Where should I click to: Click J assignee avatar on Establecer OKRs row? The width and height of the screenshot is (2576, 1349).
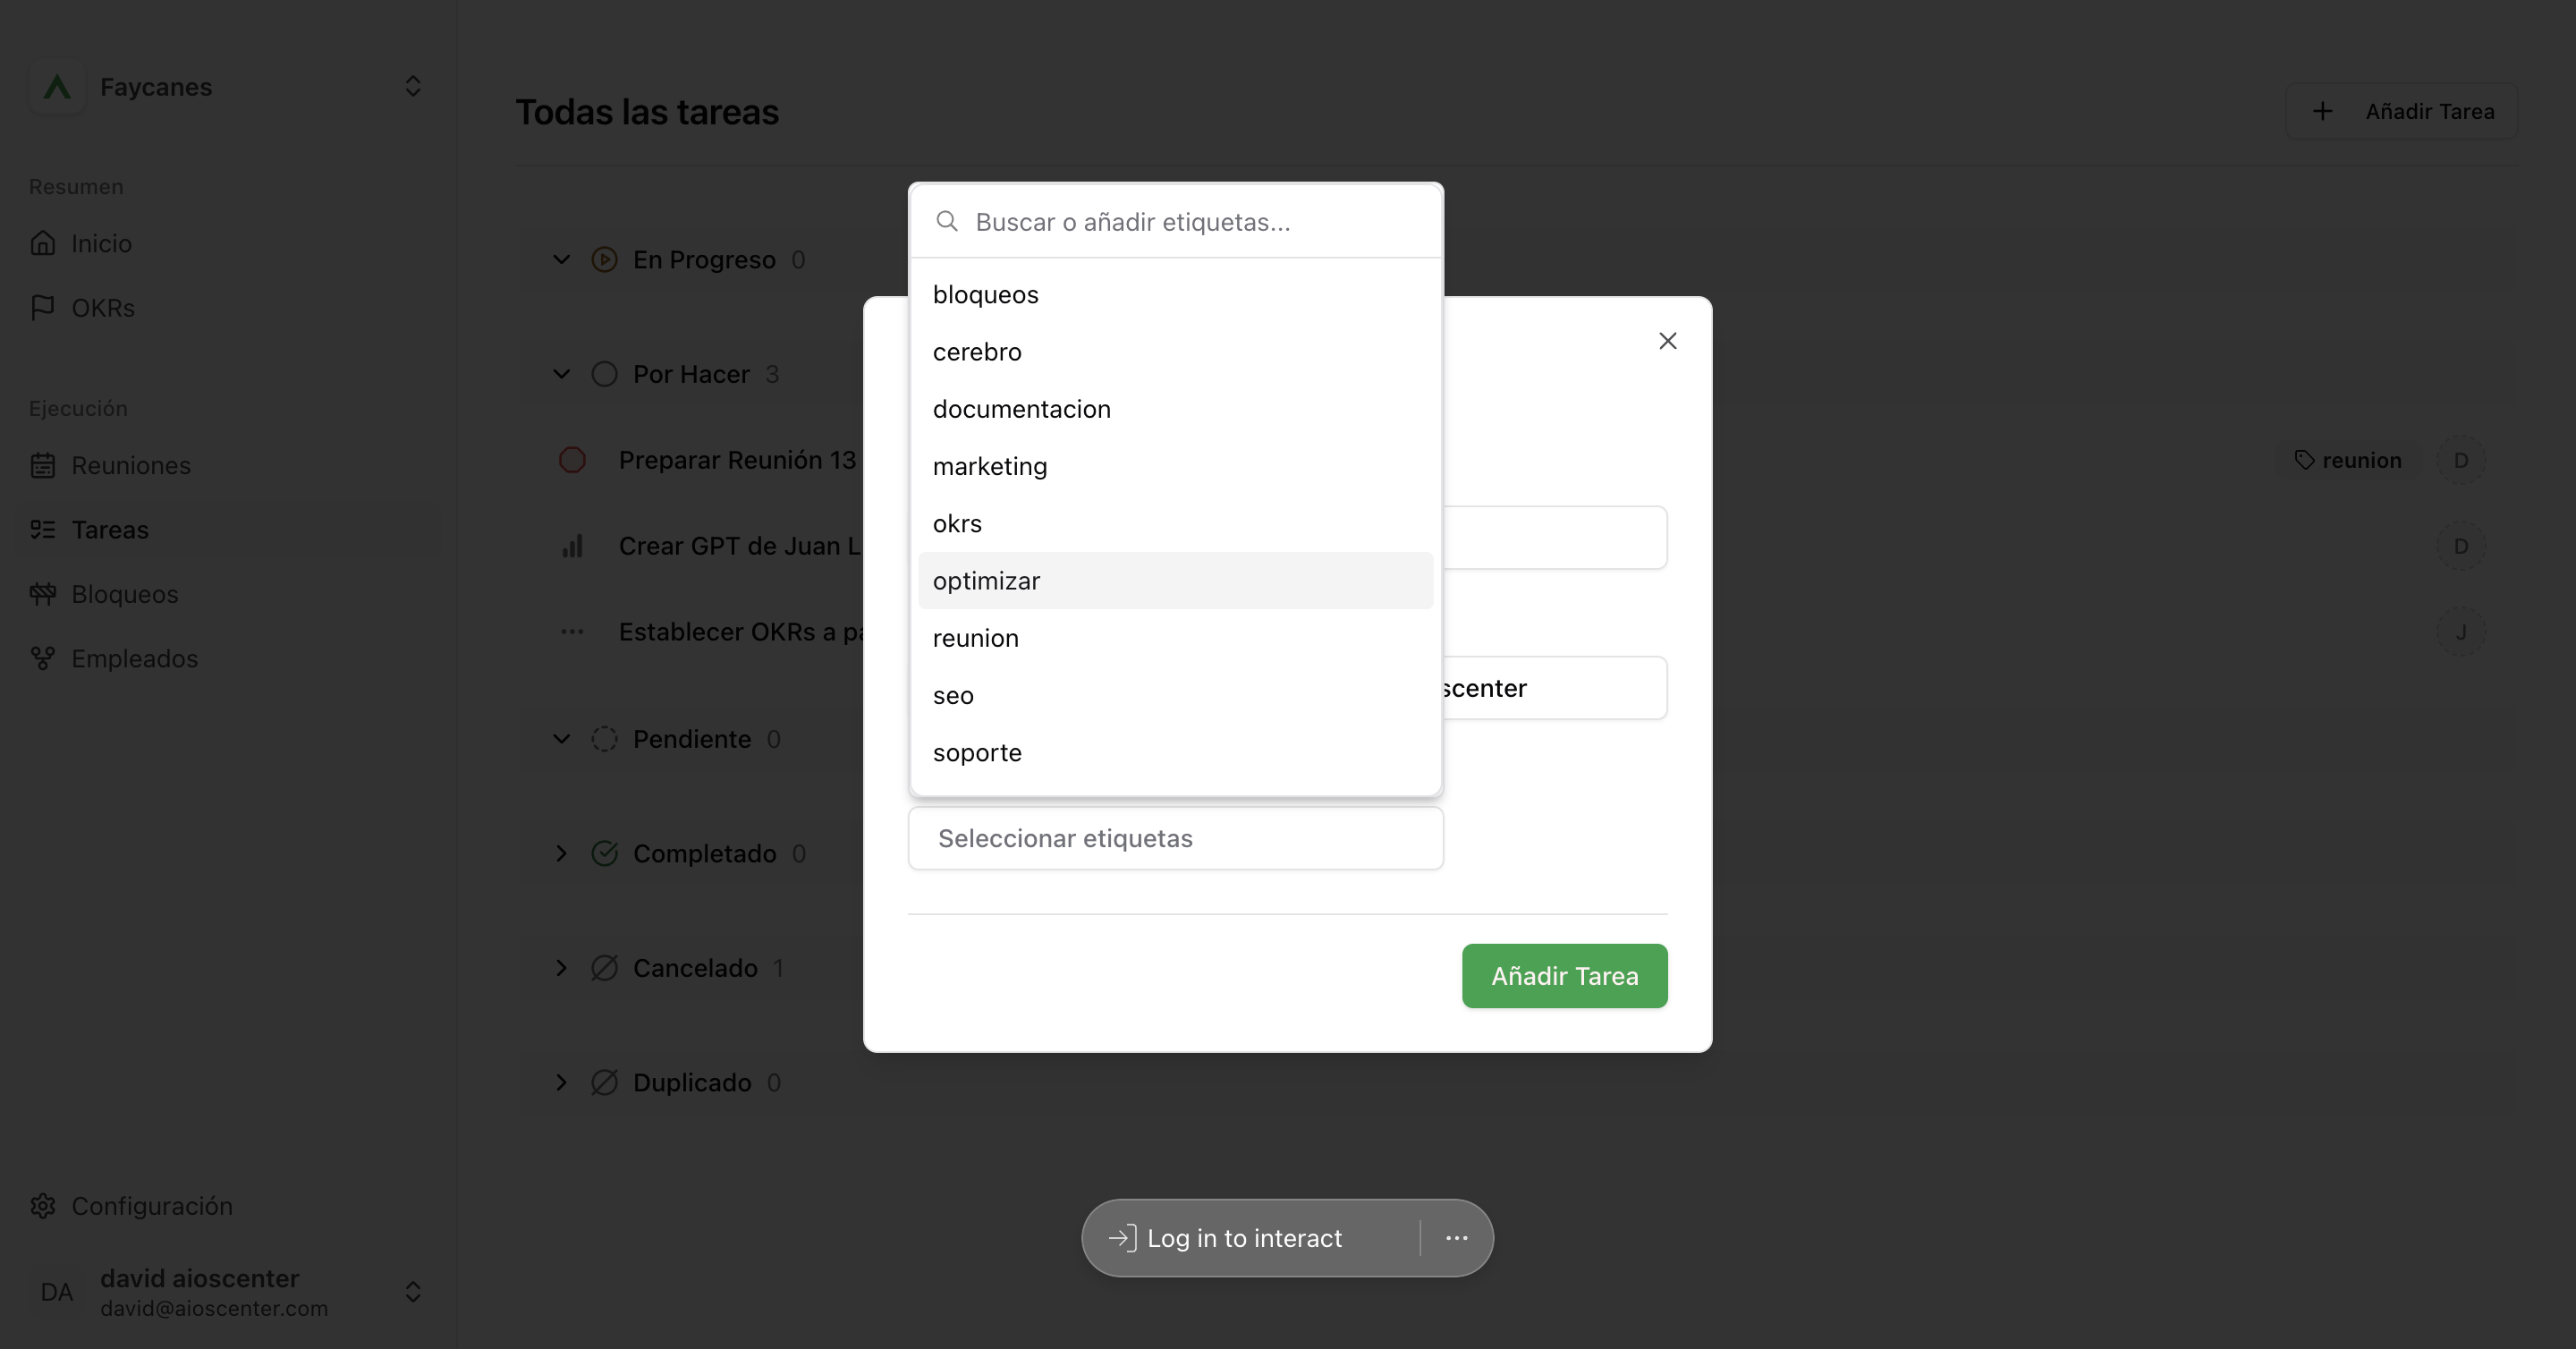[2461, 632]
